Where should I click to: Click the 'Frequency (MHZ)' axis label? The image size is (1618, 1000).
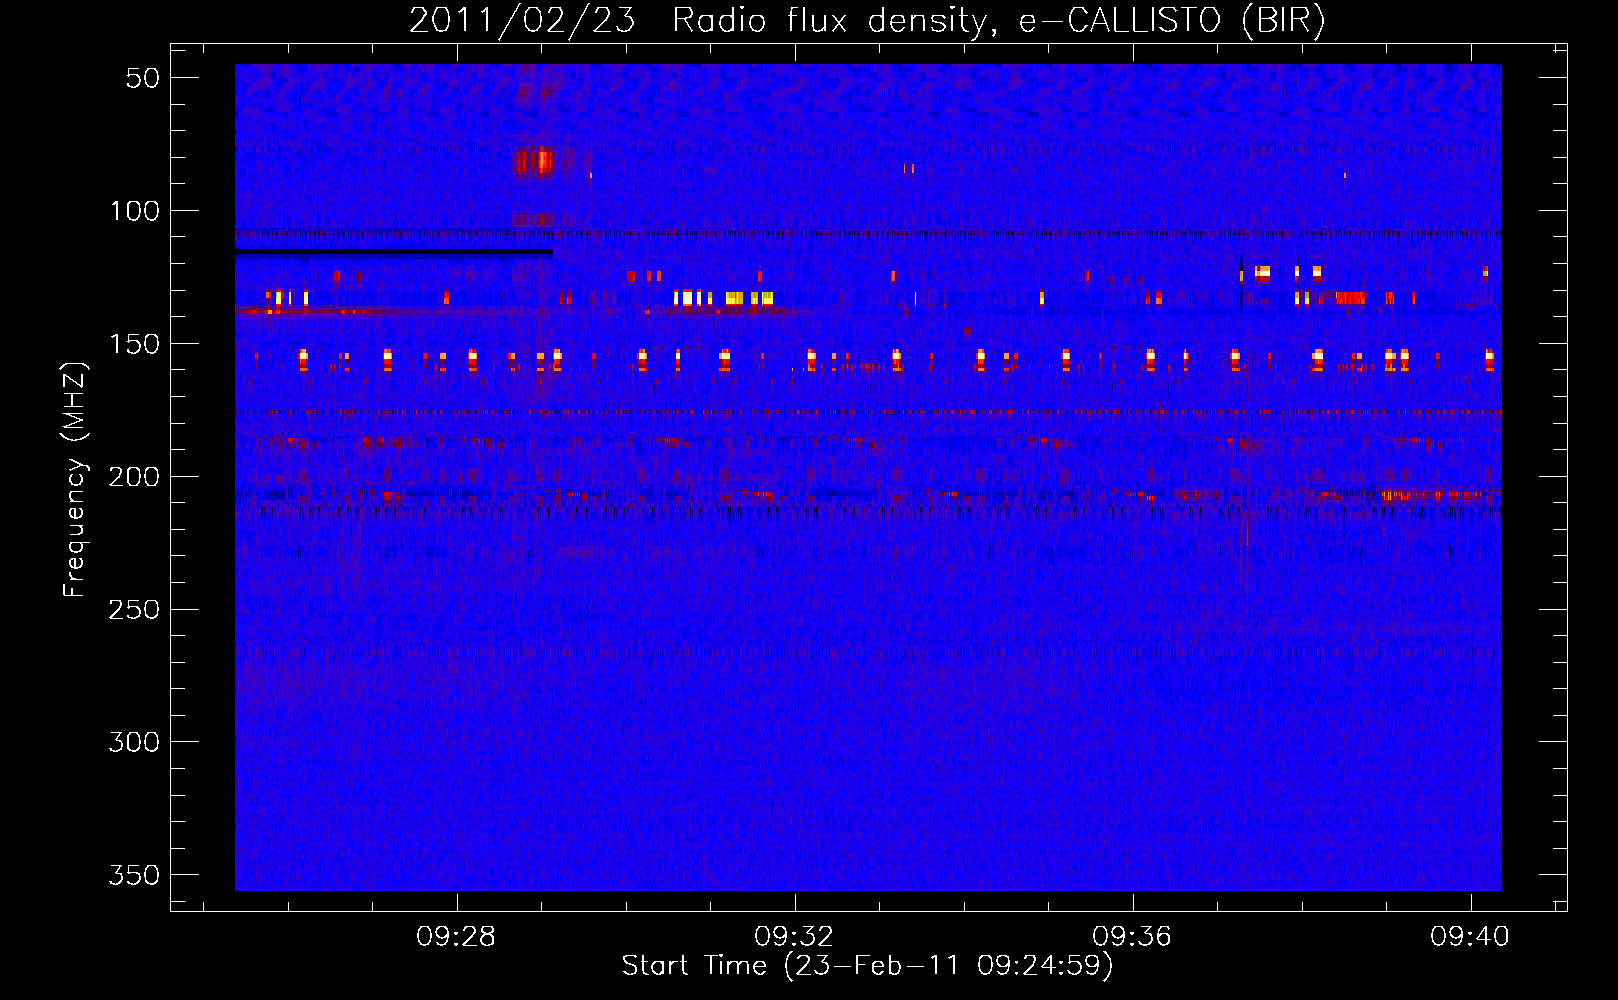[x=75, y=479]
